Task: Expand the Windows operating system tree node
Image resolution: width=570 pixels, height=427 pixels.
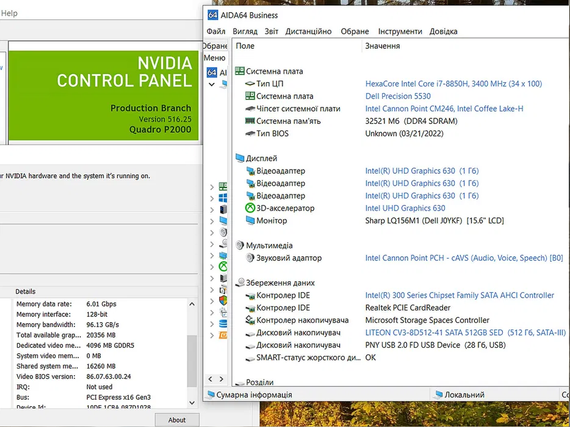Action: (212, 198)
